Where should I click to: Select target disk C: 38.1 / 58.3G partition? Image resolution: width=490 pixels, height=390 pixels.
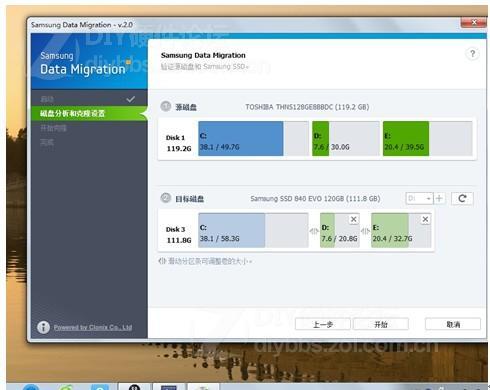[253, 230]
